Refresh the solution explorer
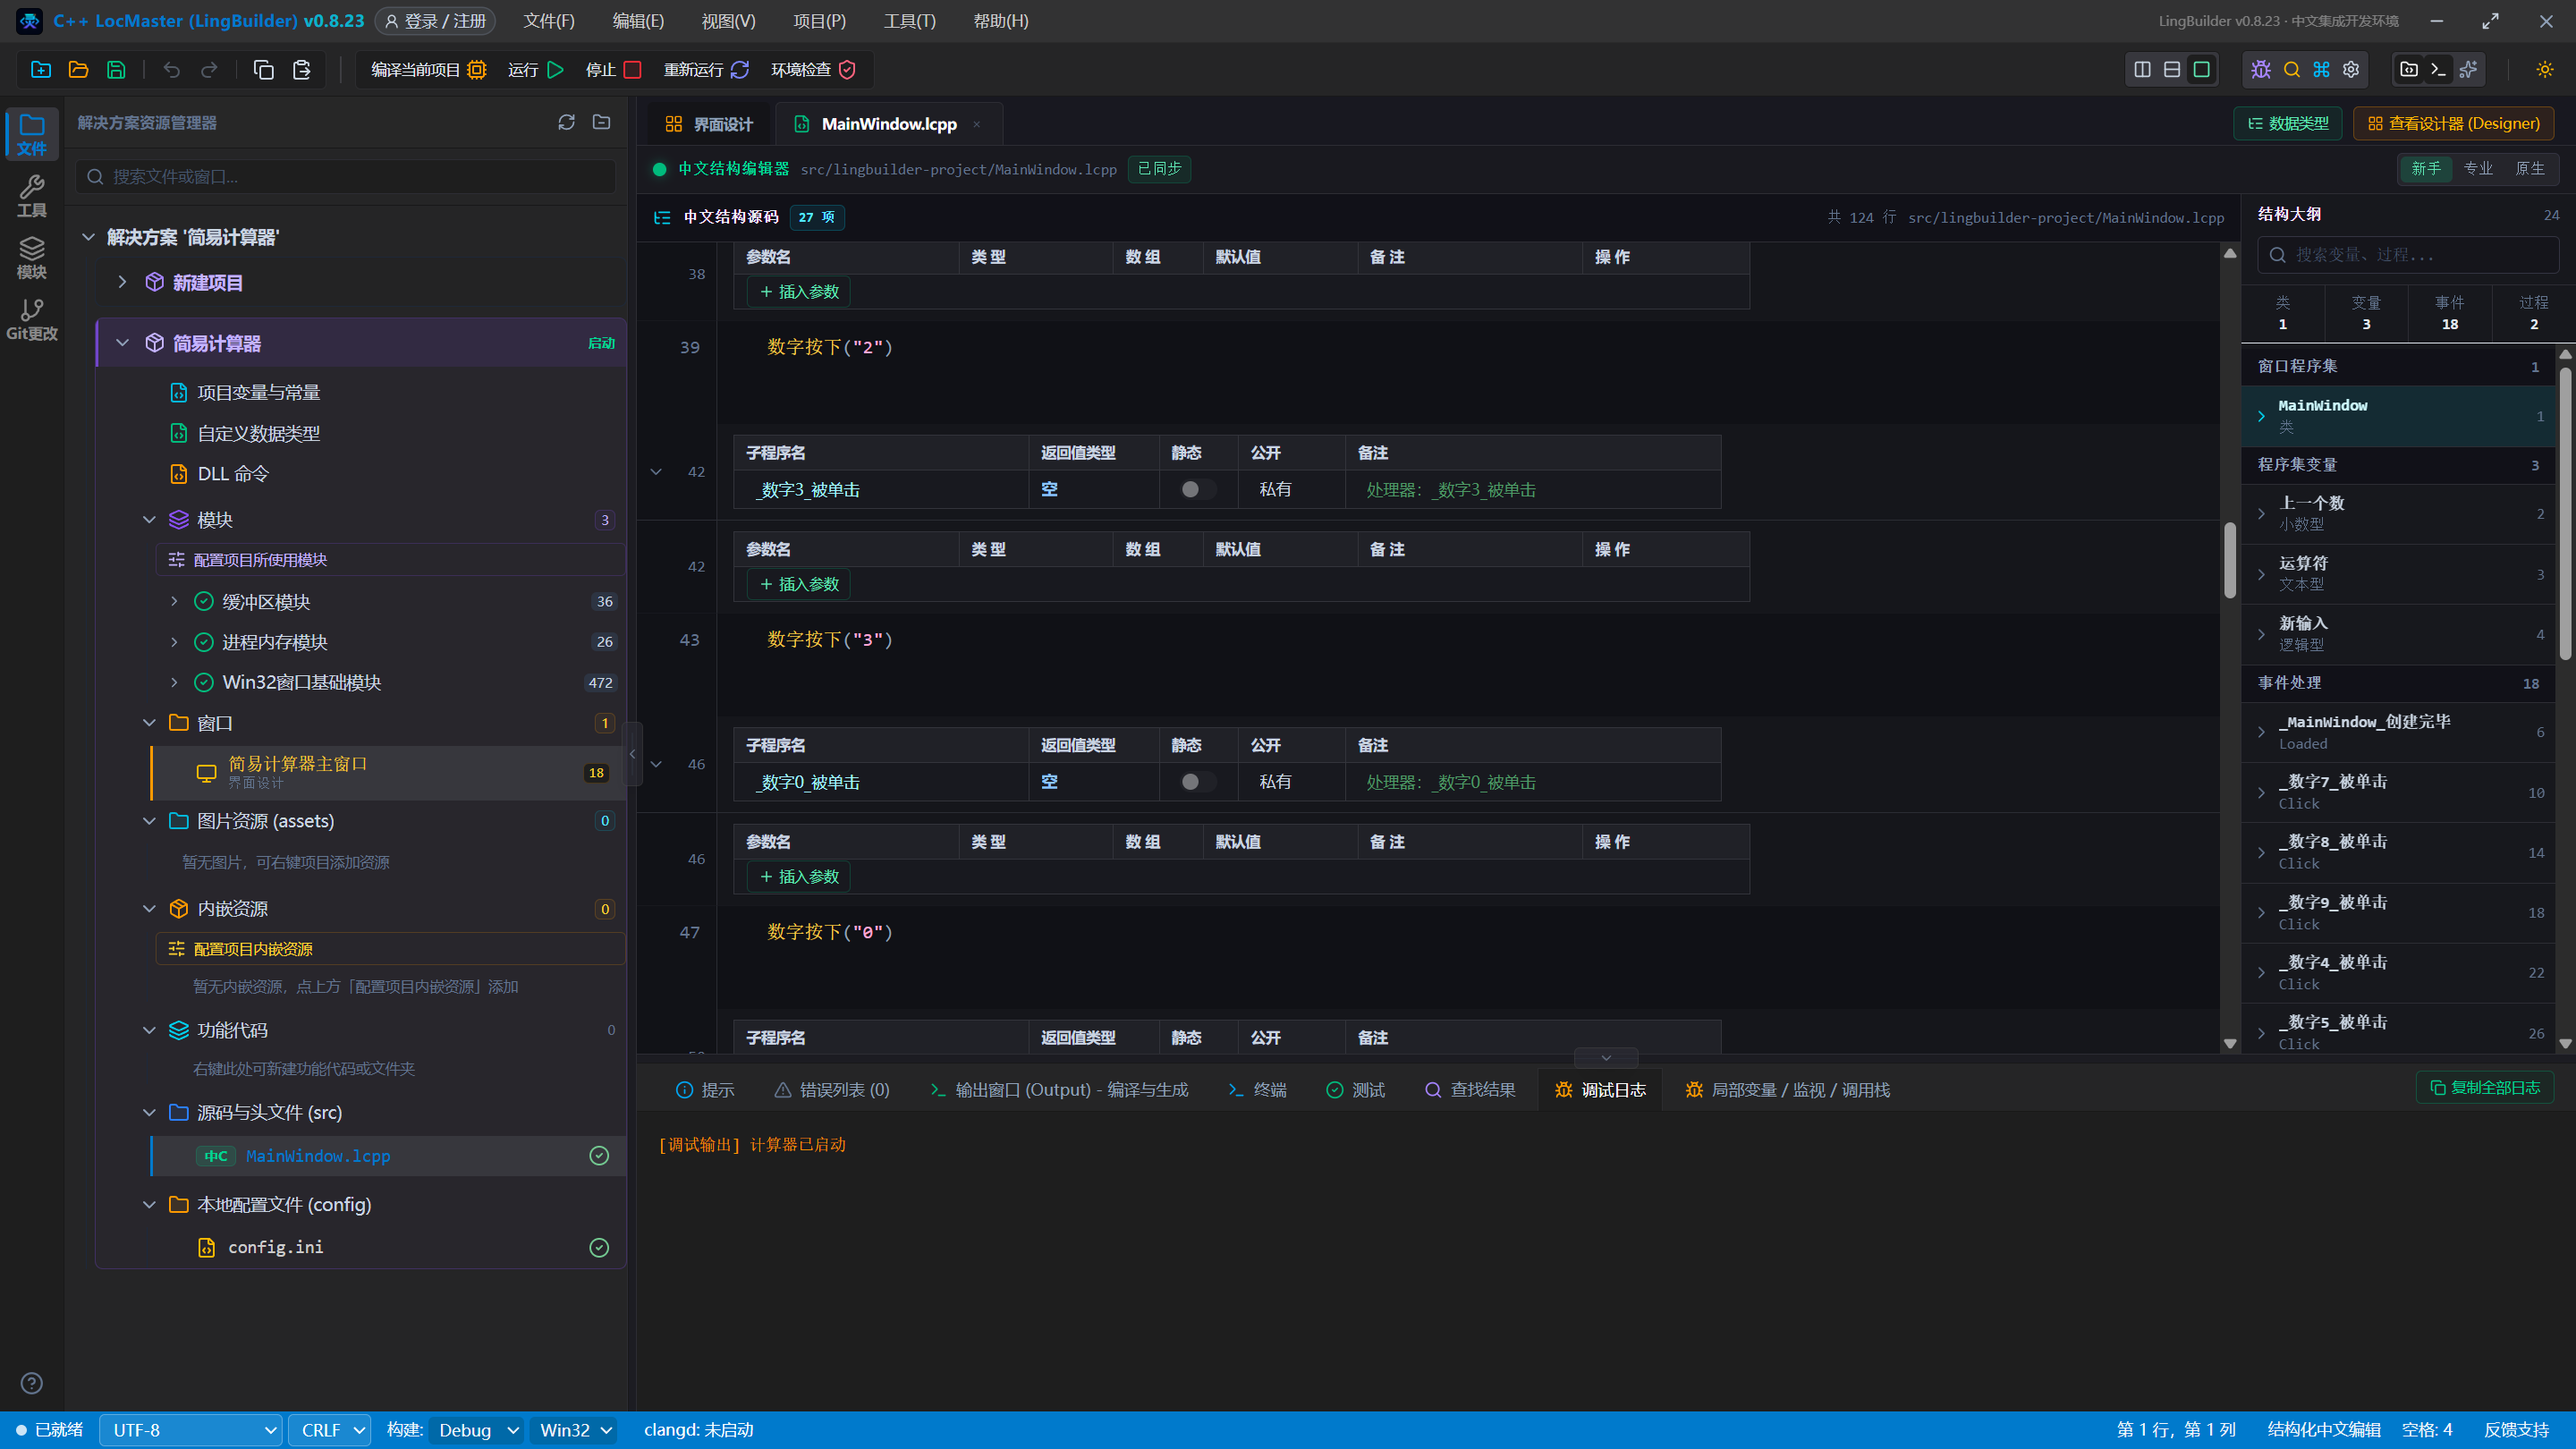 click(566, 122)
